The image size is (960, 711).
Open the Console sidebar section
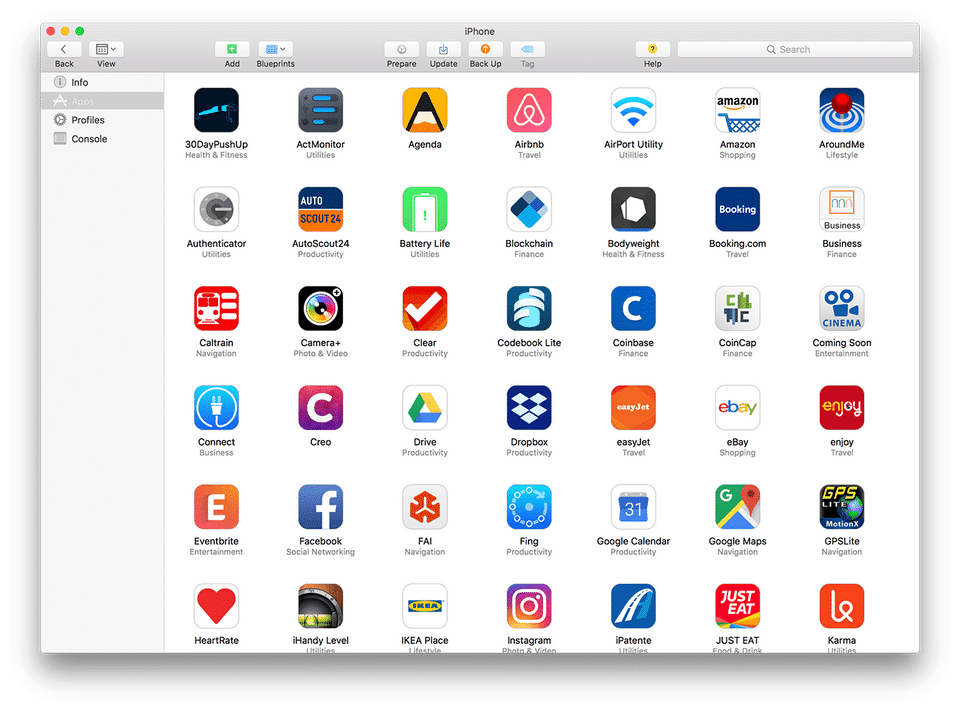tap(102, 139)
